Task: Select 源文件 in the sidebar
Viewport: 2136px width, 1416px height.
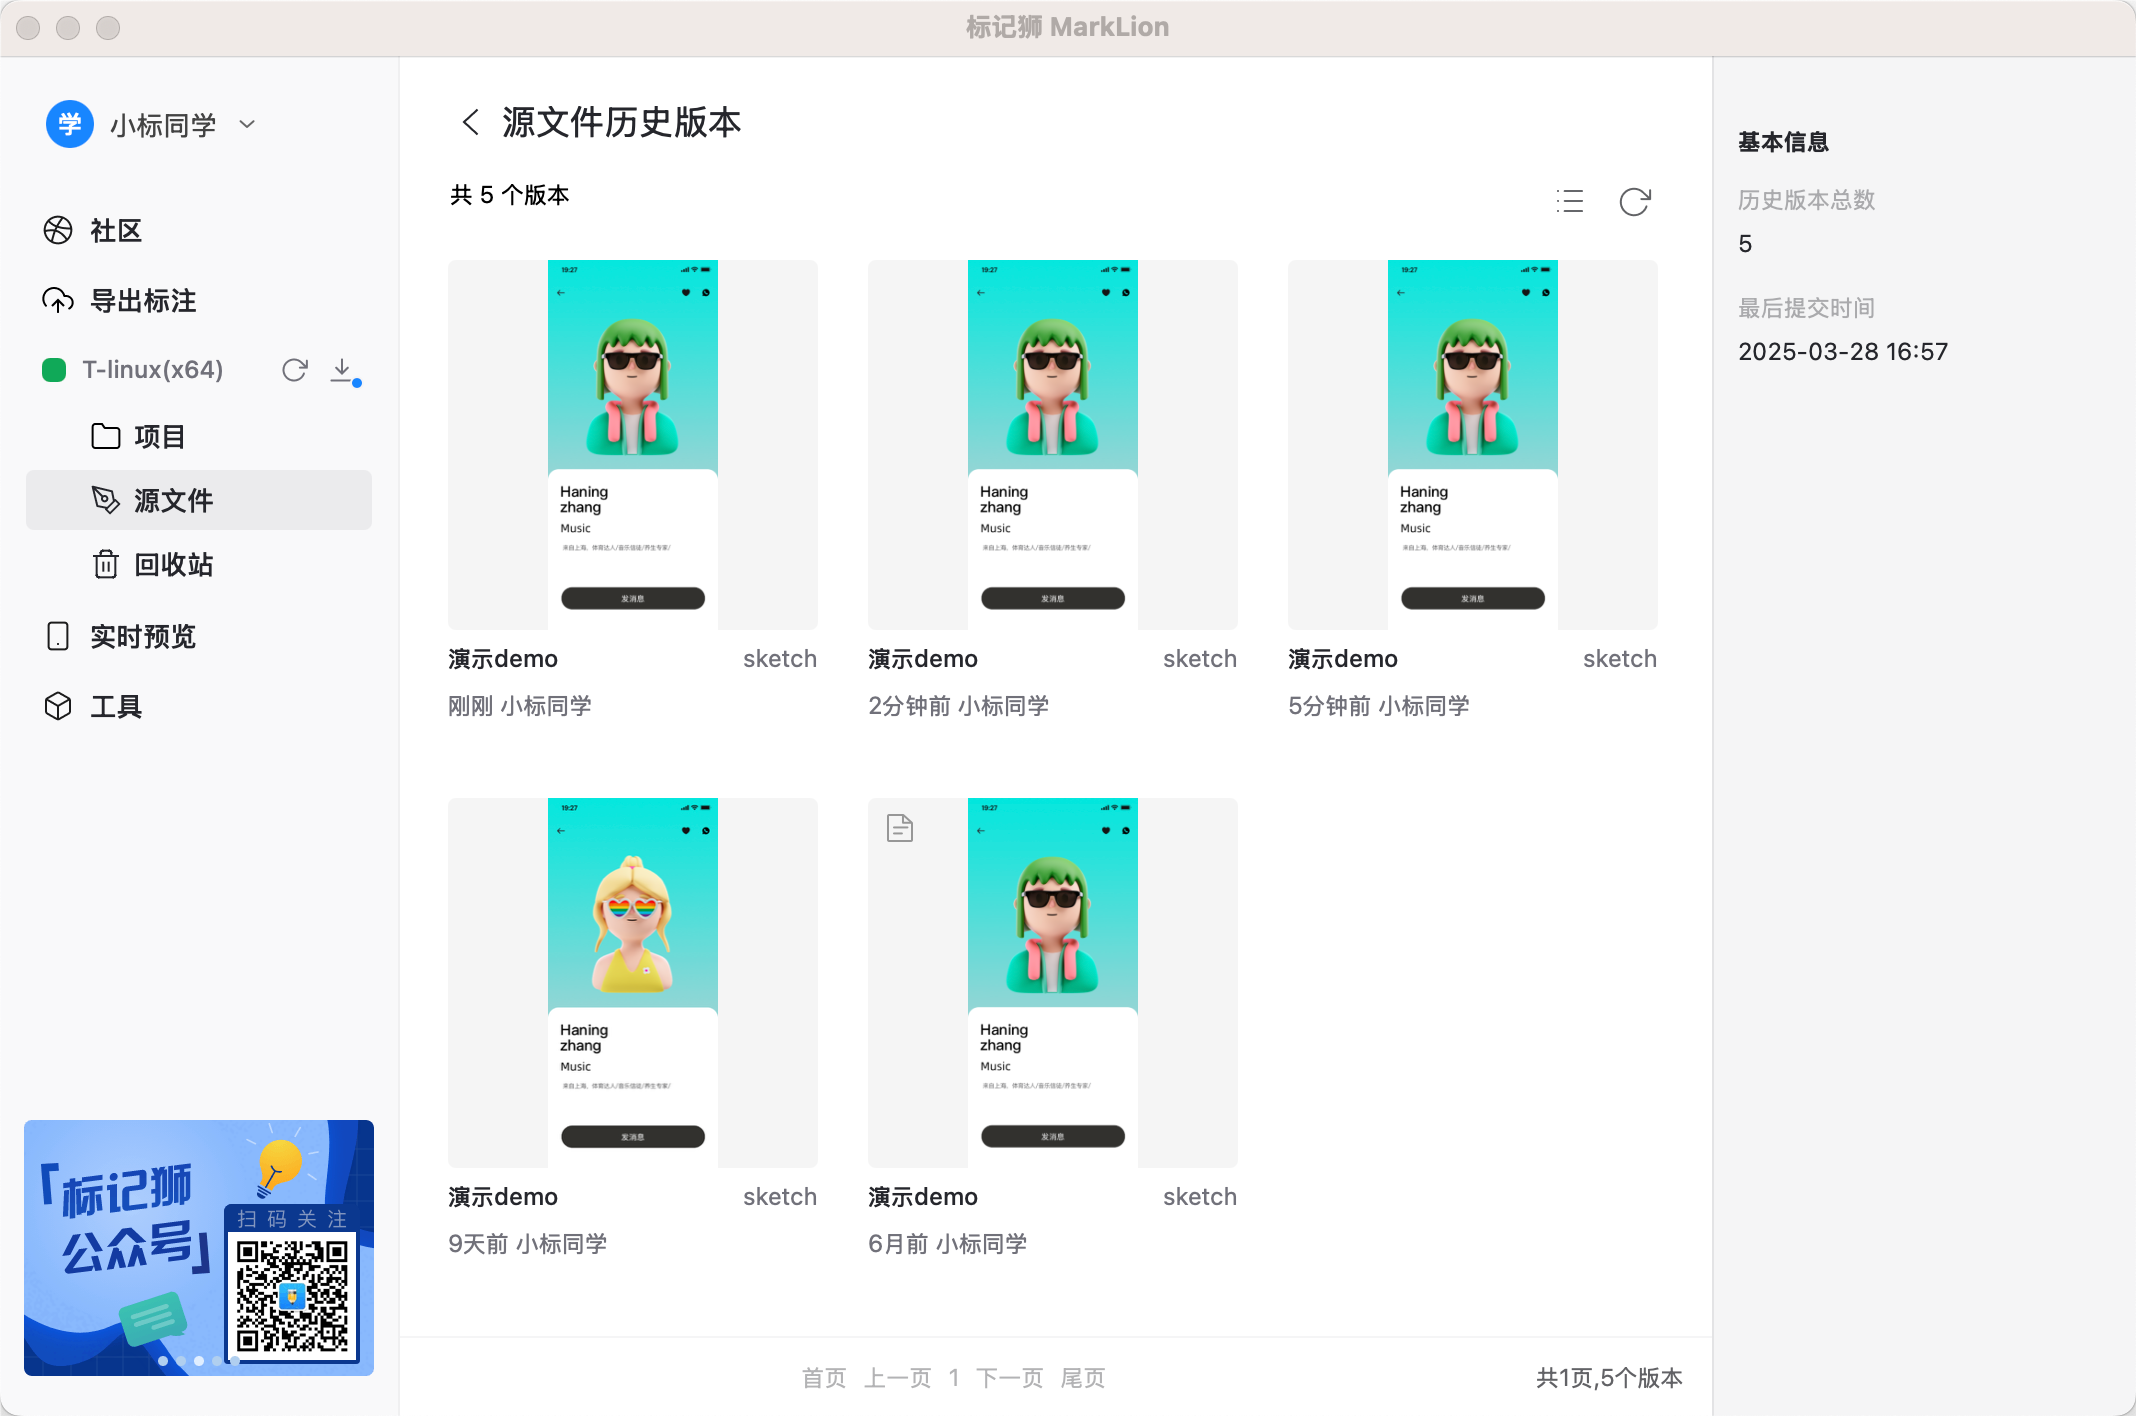Action: point(172,500)
